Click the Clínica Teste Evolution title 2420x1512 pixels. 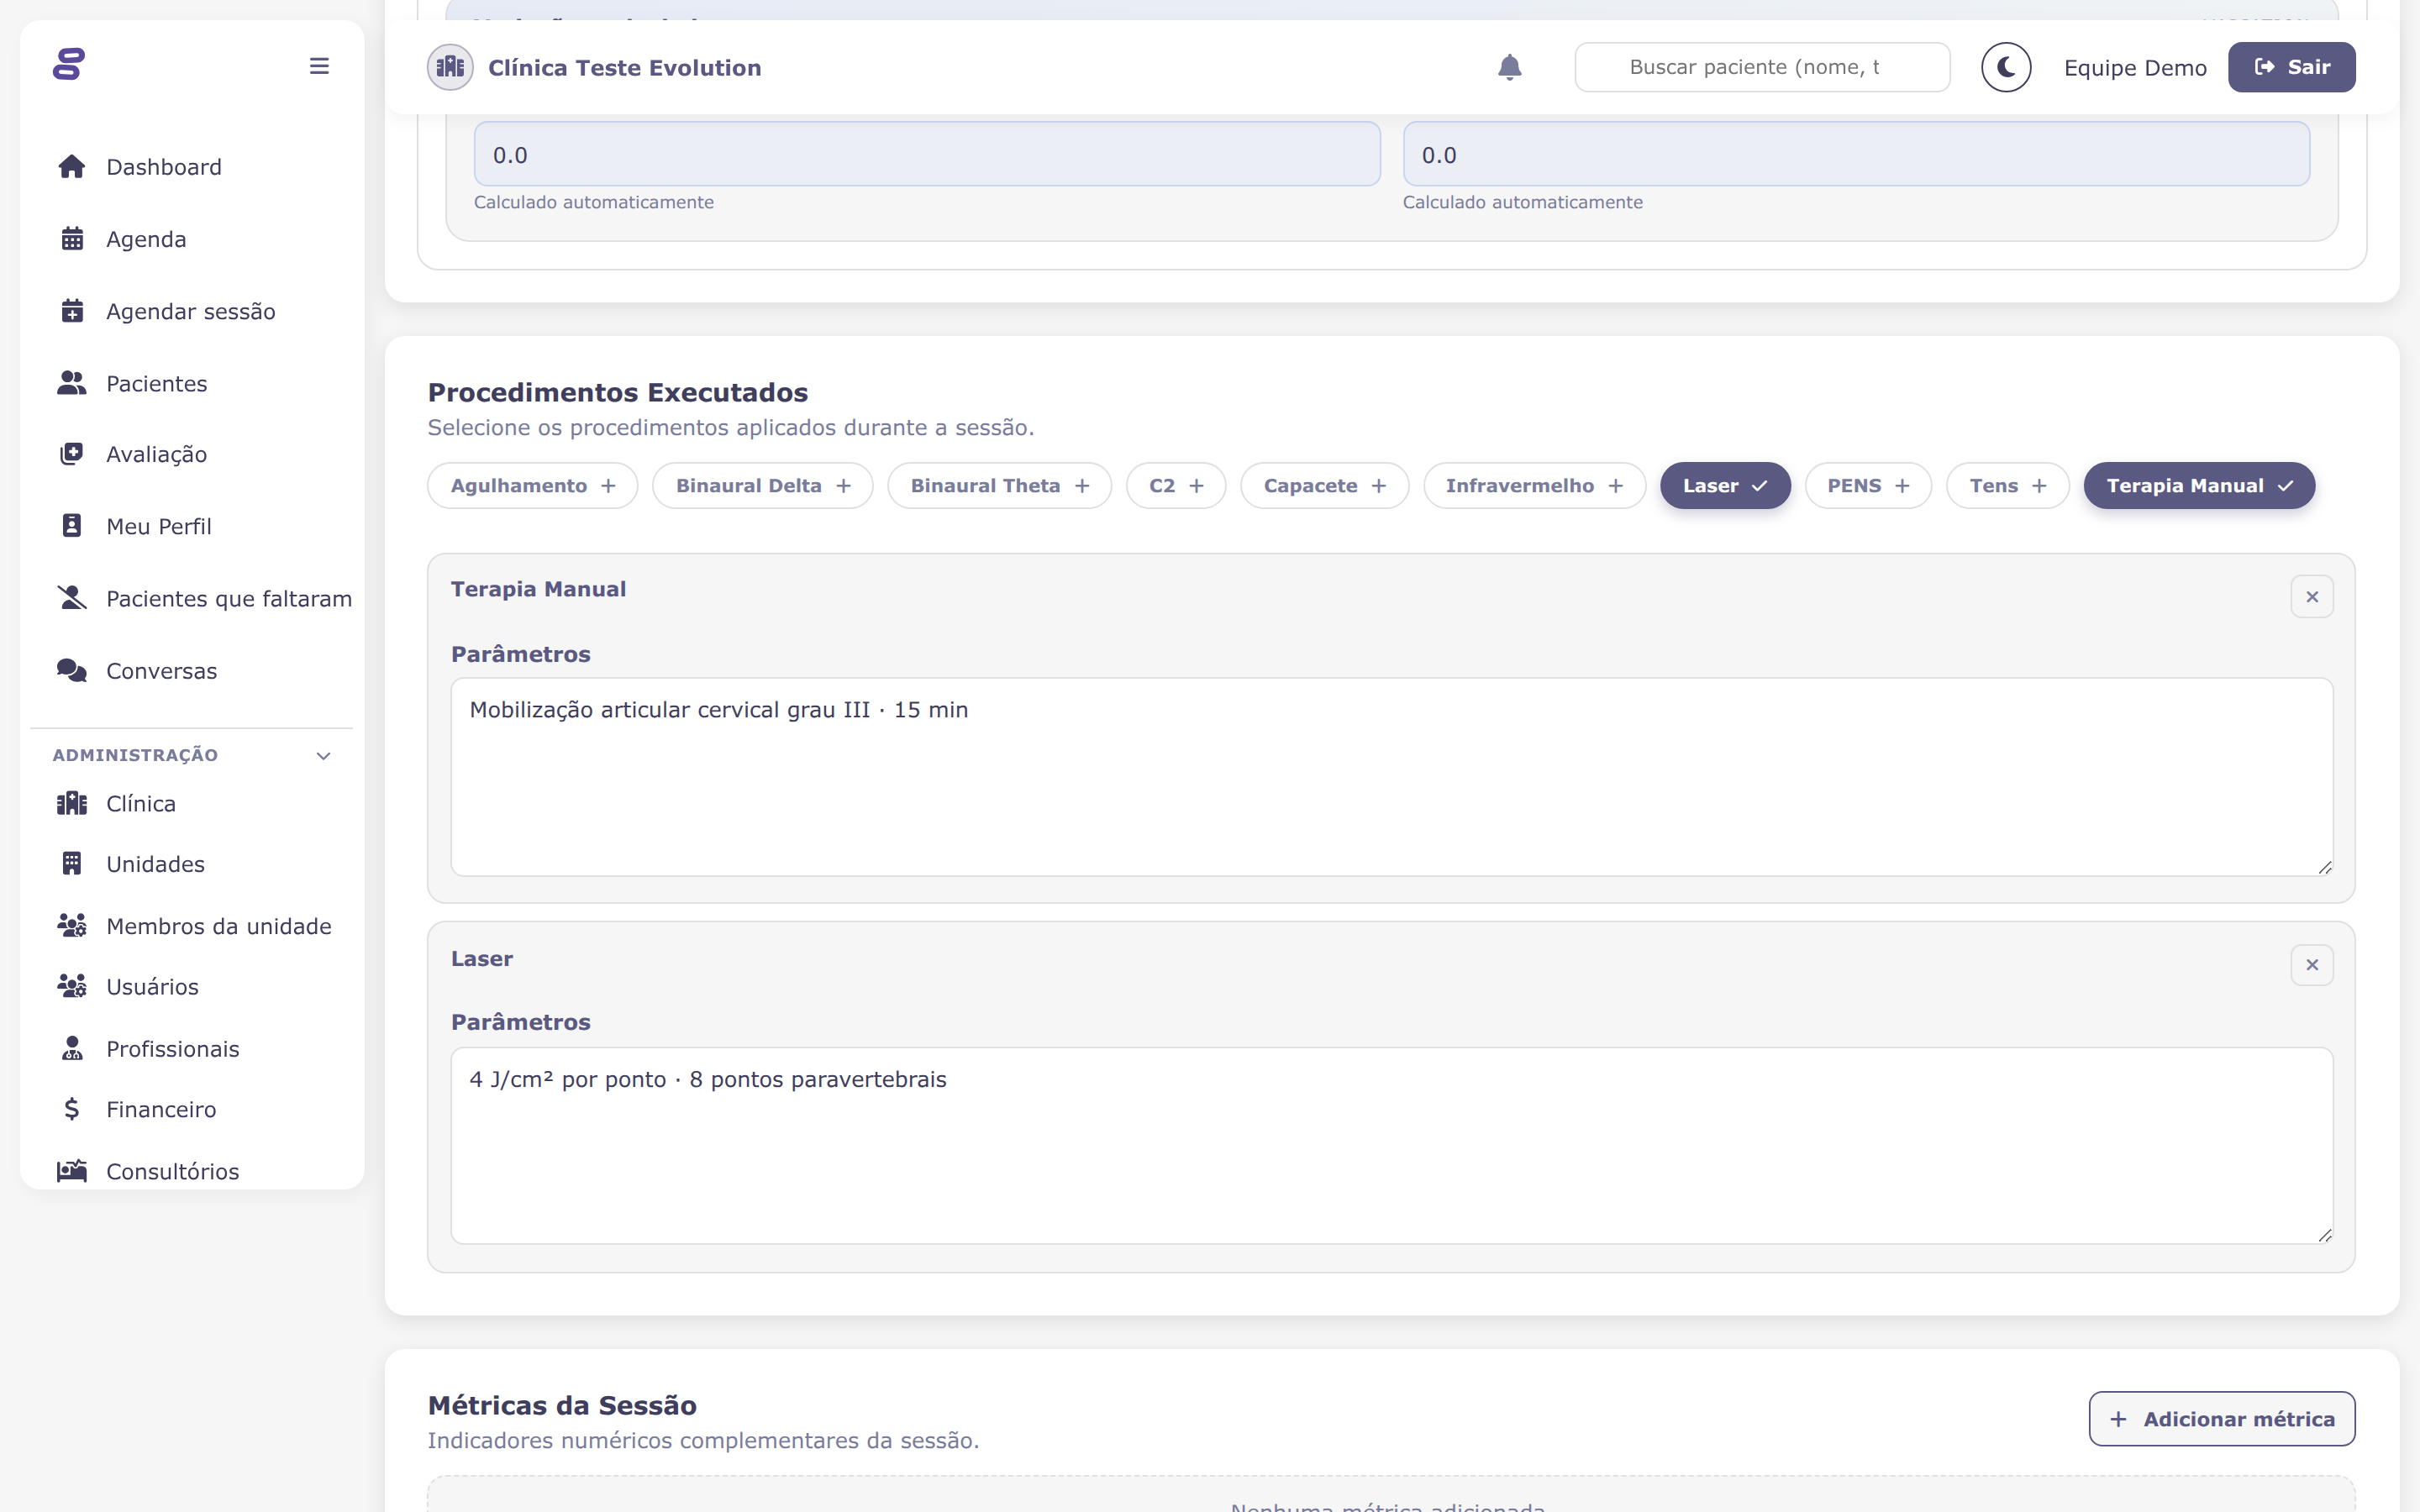(625, 67)
